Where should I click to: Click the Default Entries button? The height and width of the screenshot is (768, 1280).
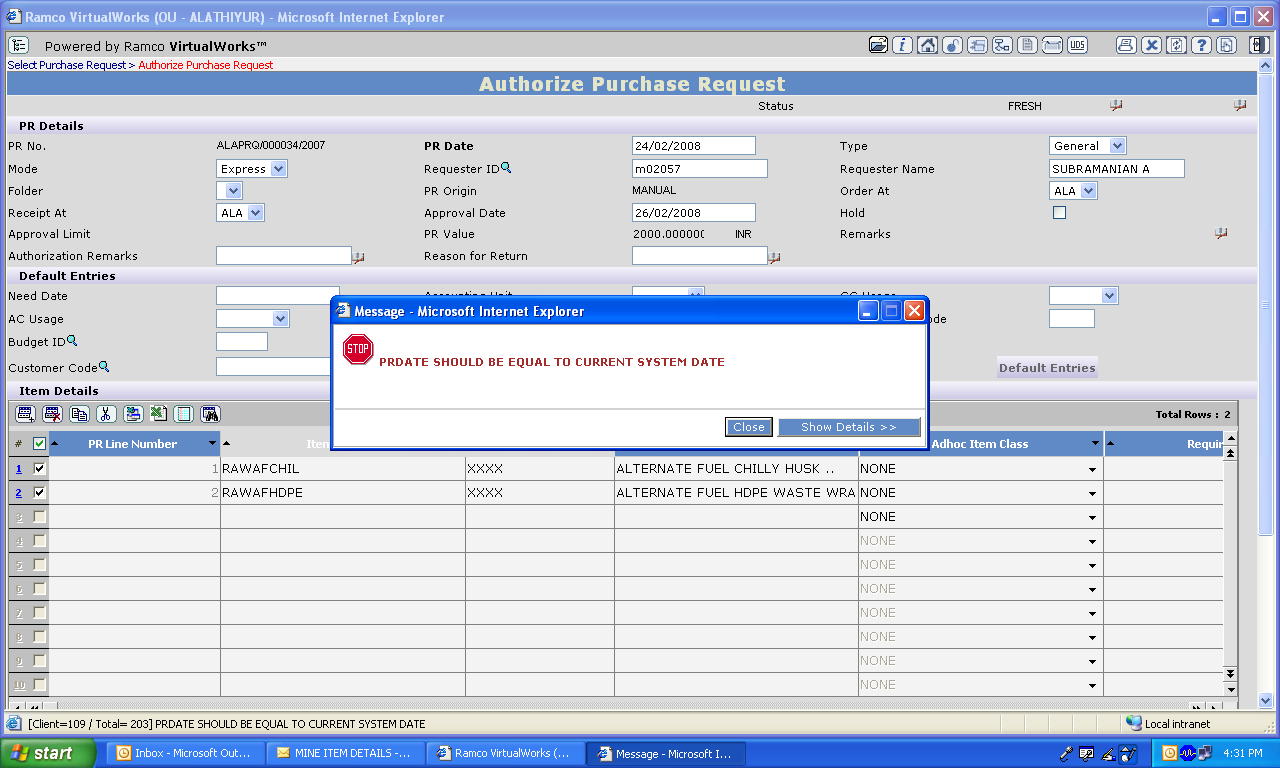click(x=1047, y=368)
